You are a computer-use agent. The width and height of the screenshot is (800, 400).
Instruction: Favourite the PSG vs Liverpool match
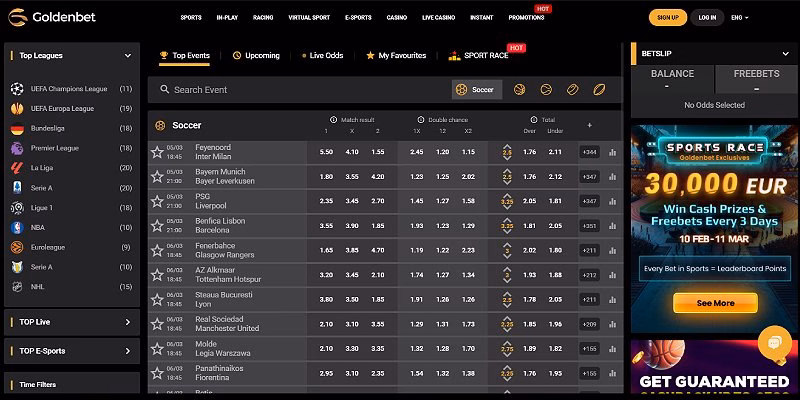(157, 201)
